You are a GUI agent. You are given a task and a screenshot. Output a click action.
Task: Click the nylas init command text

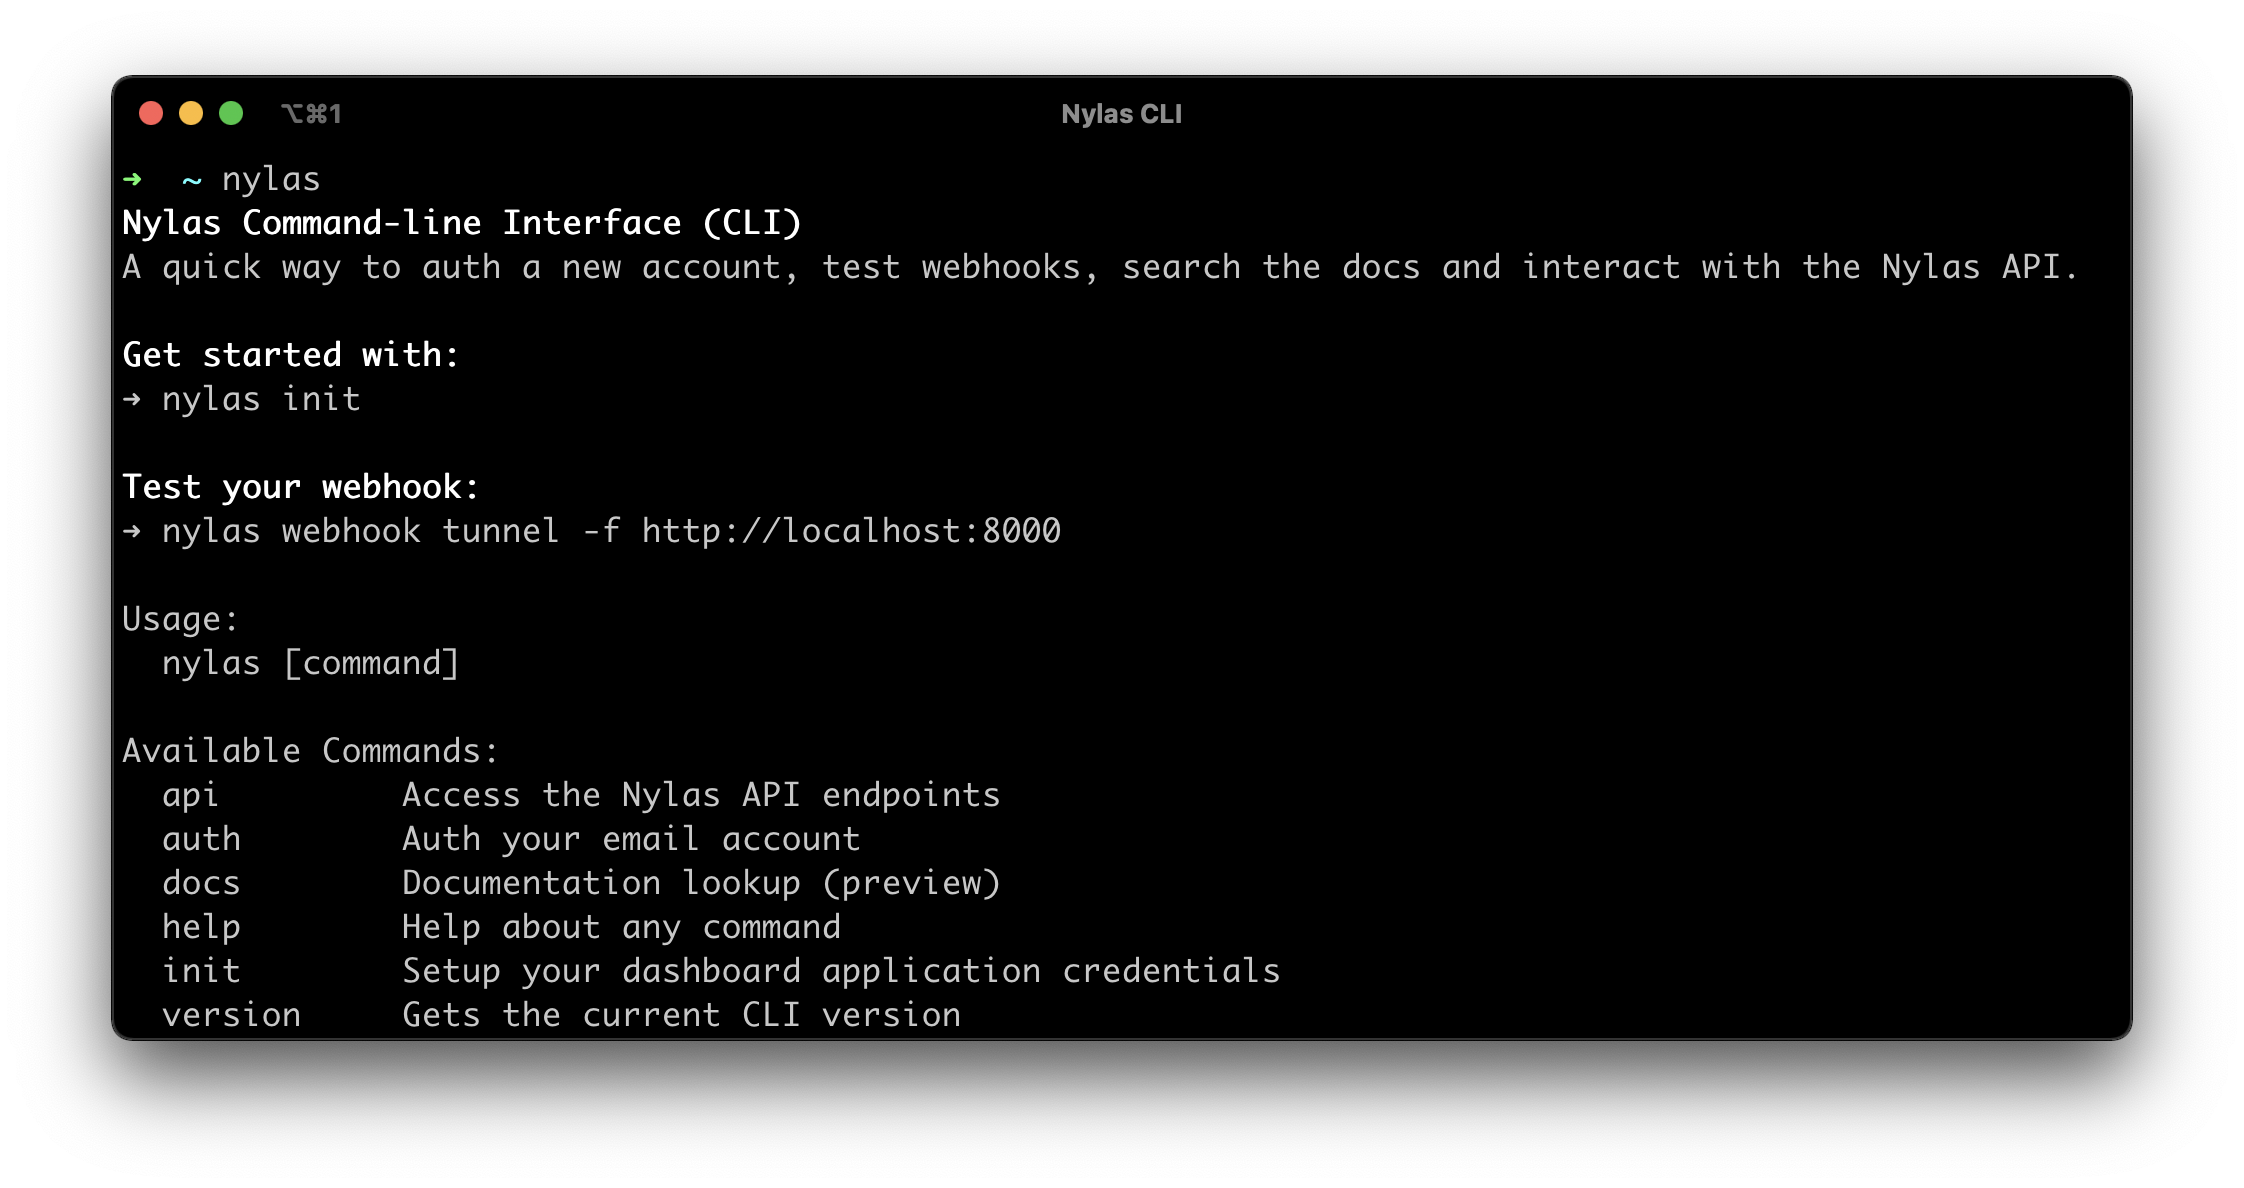click(262, 399)
